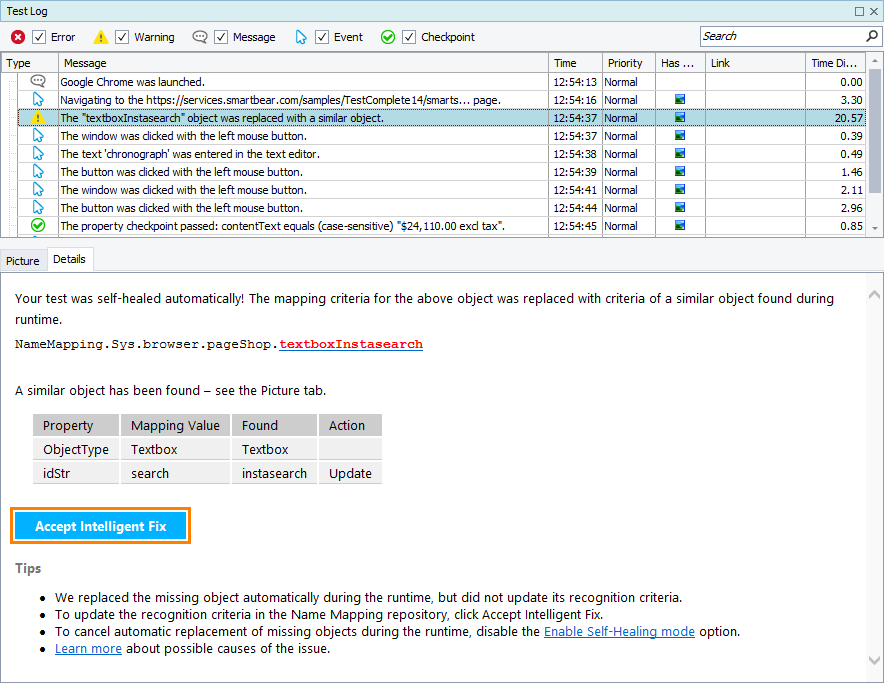This screenshot has height=683, width=884.
Task: Uncheck the Checkpoint filter checkbox
Action: pyautogui.click(x=408, y=36)
